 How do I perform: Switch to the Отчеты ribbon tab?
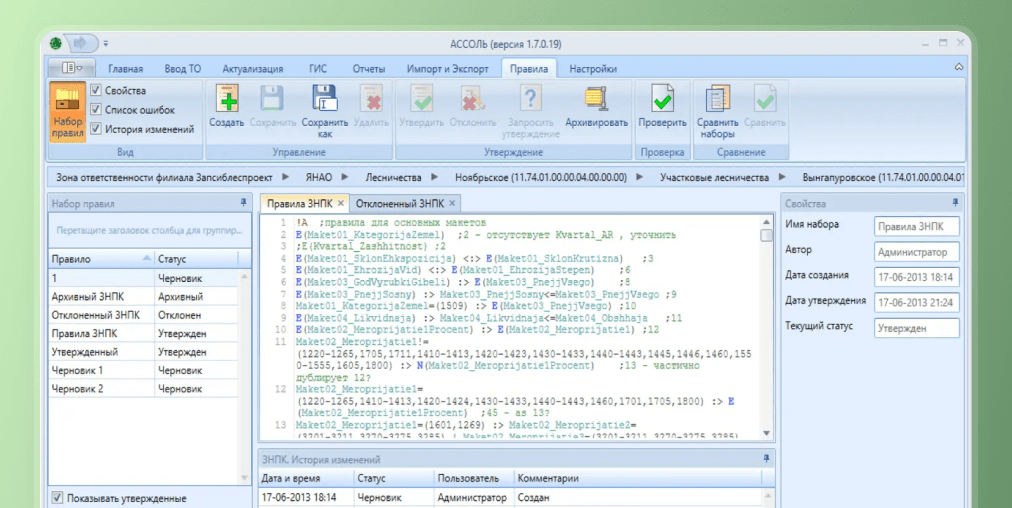pyautogui.click(x=369, y=69)
